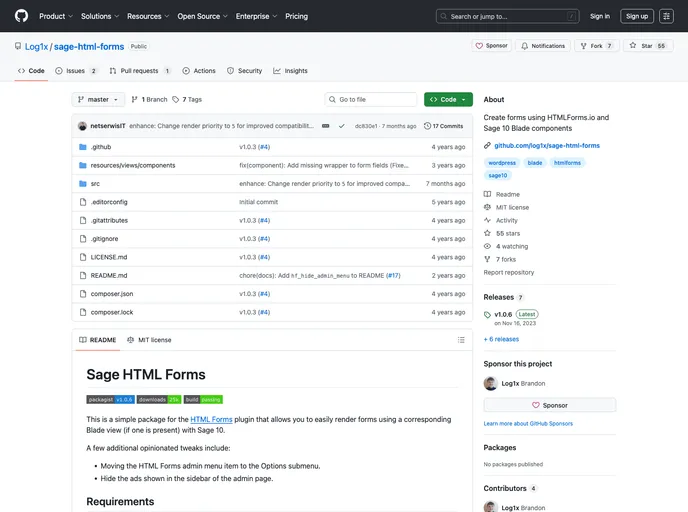Click the Notifications bell button
688x512 pixels.
click(543, 46)
